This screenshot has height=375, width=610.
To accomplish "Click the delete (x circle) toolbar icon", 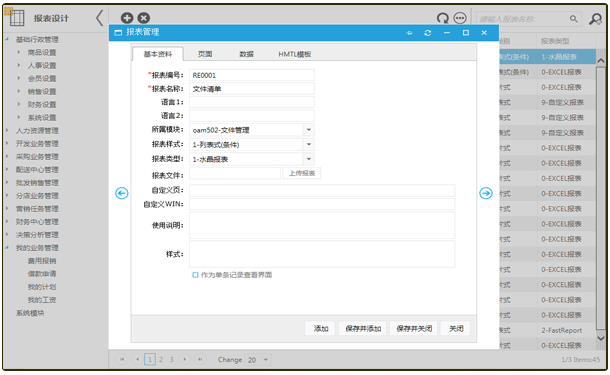I will pos(144,18).
